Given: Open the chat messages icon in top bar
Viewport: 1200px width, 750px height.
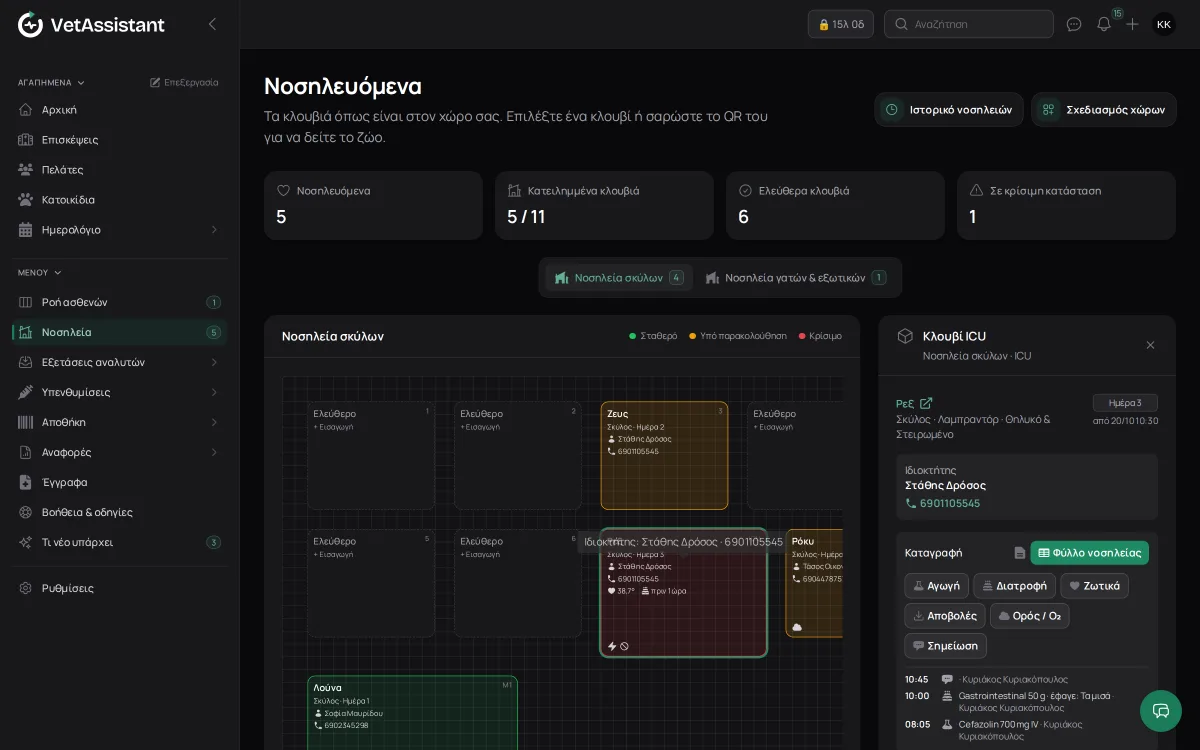Looking at the screenshot, I should [1074, 24].
